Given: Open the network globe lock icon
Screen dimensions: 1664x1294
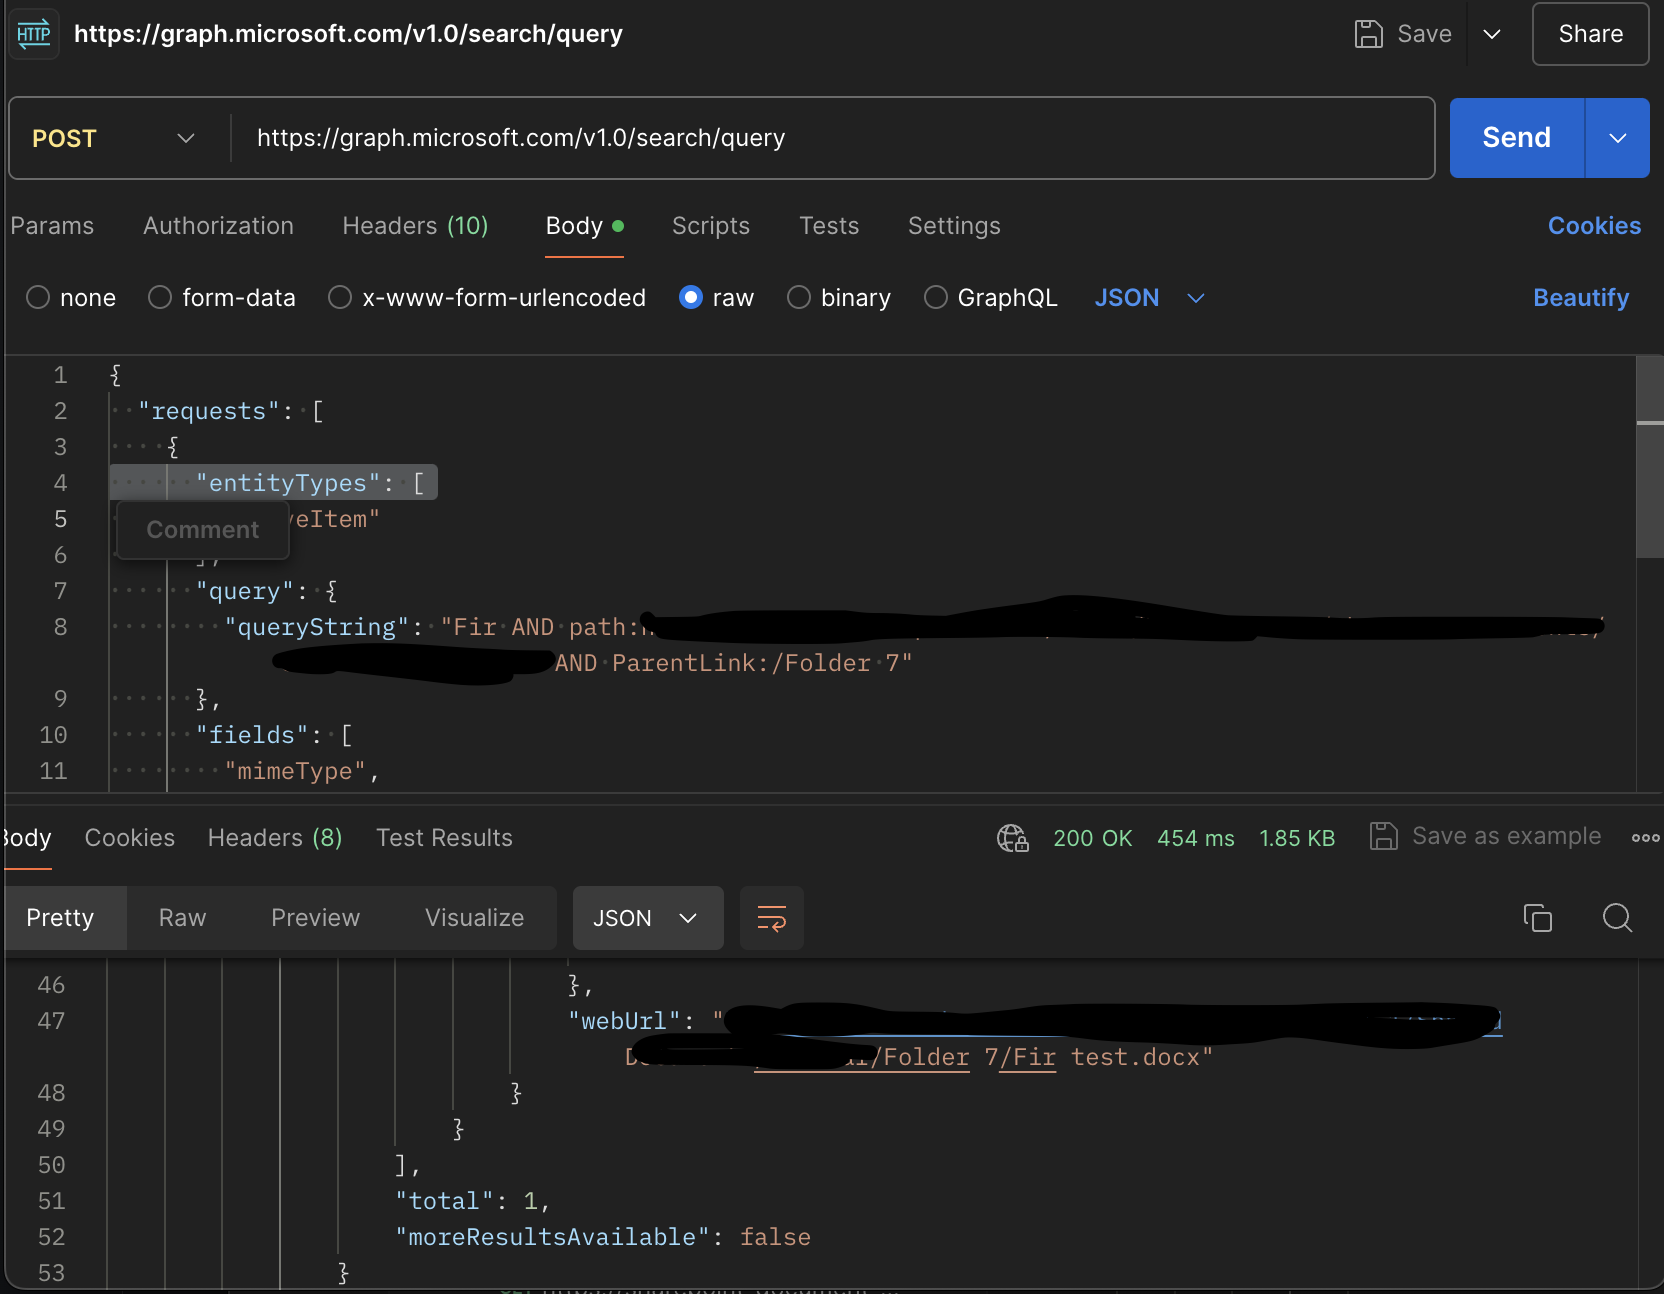Looking at the screenshot, I should [1012, 838].
